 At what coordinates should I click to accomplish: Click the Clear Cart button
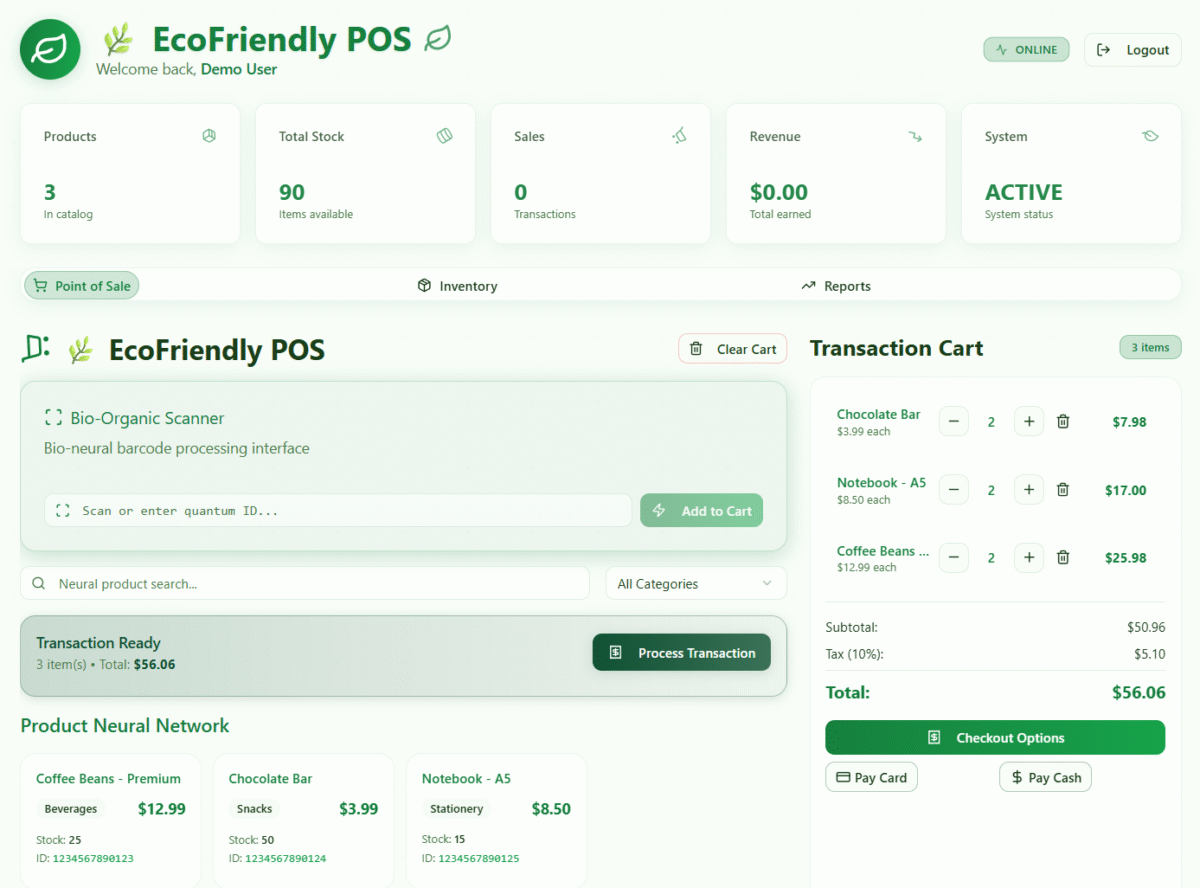[733, 349]
